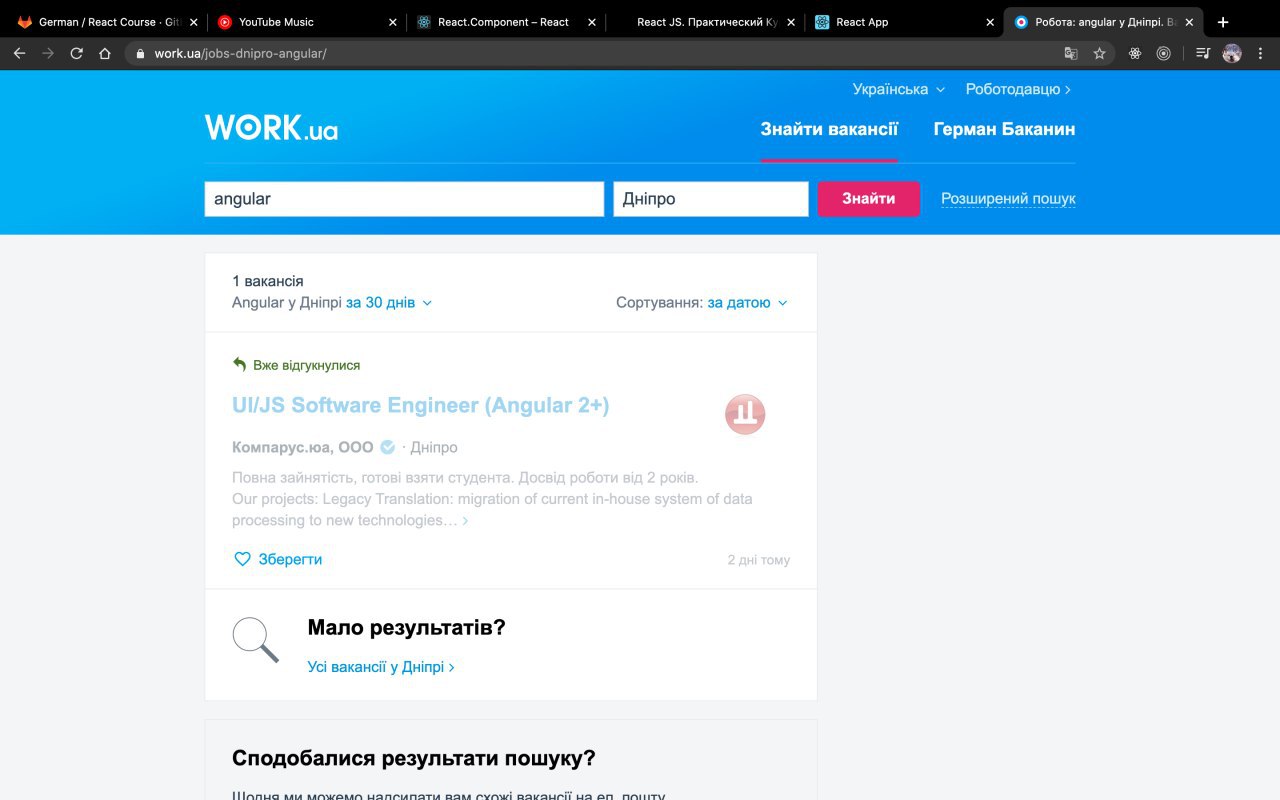Click the Компарус company logo

click(745, 414)
